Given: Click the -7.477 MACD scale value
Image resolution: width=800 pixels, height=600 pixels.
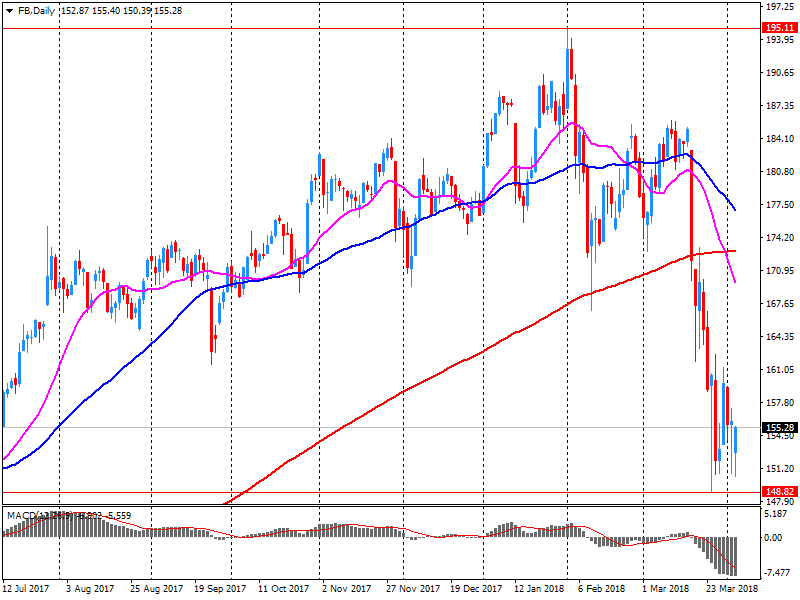Looking at the screenshot, I should click(x=777, y=572).
